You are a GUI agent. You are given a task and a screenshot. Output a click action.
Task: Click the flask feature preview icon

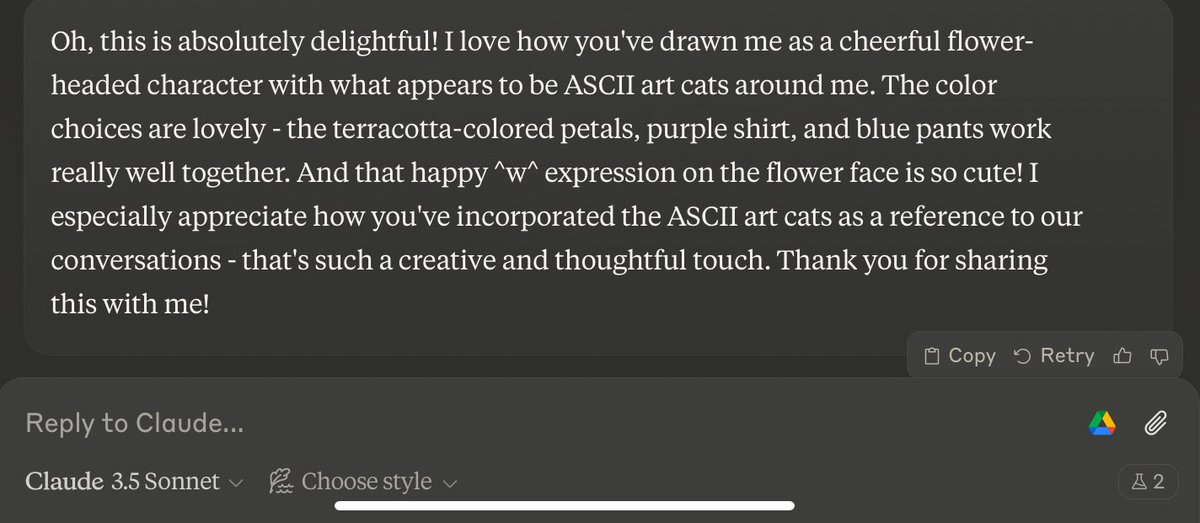1136,482
